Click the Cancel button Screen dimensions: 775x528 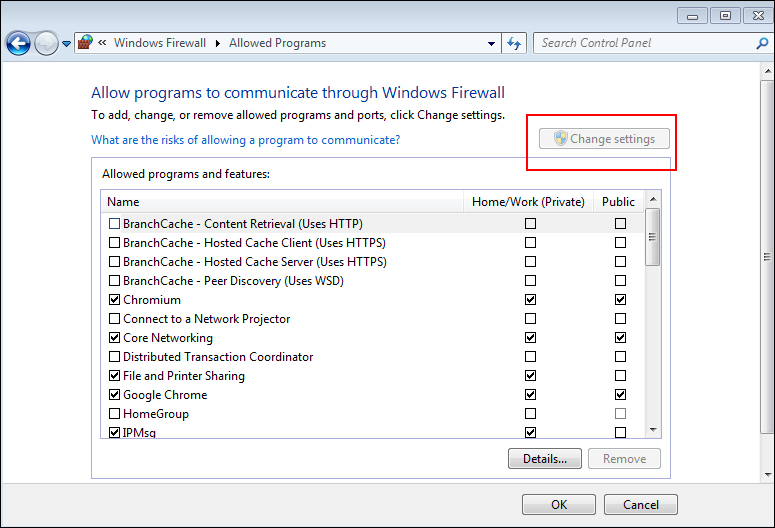[641, 505]
